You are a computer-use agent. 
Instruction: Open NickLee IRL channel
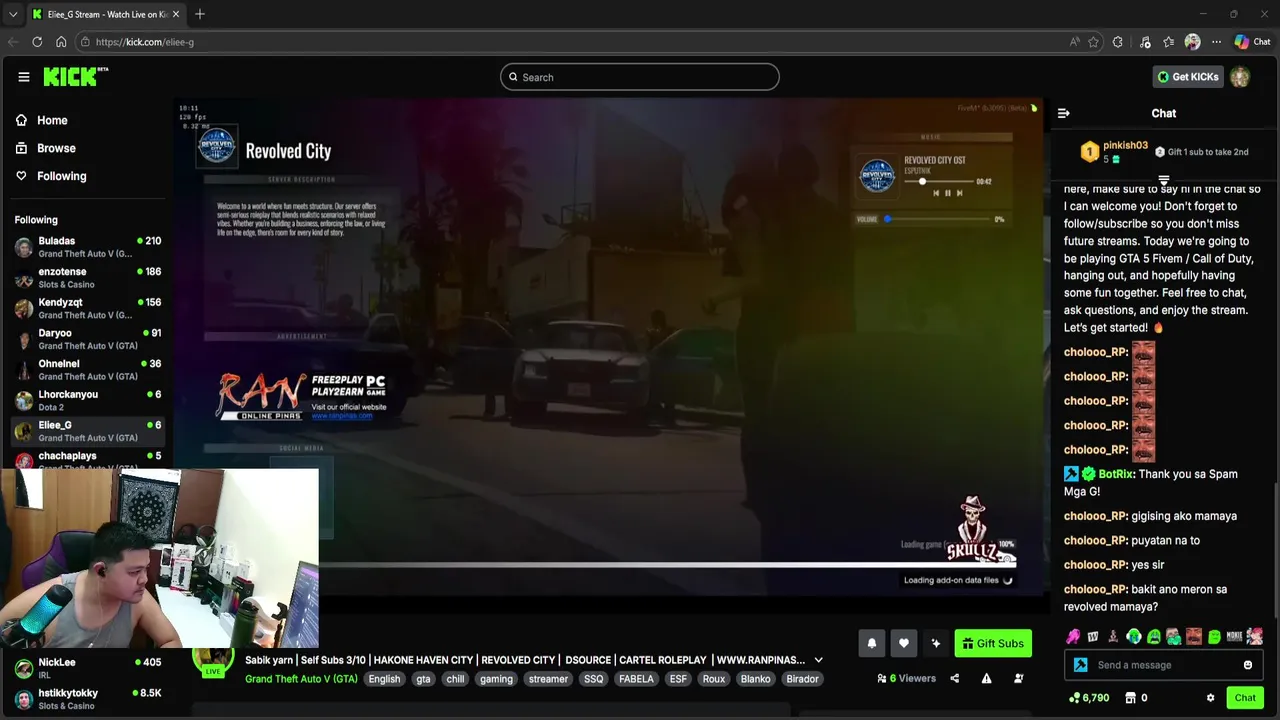(x=88, y=668)
